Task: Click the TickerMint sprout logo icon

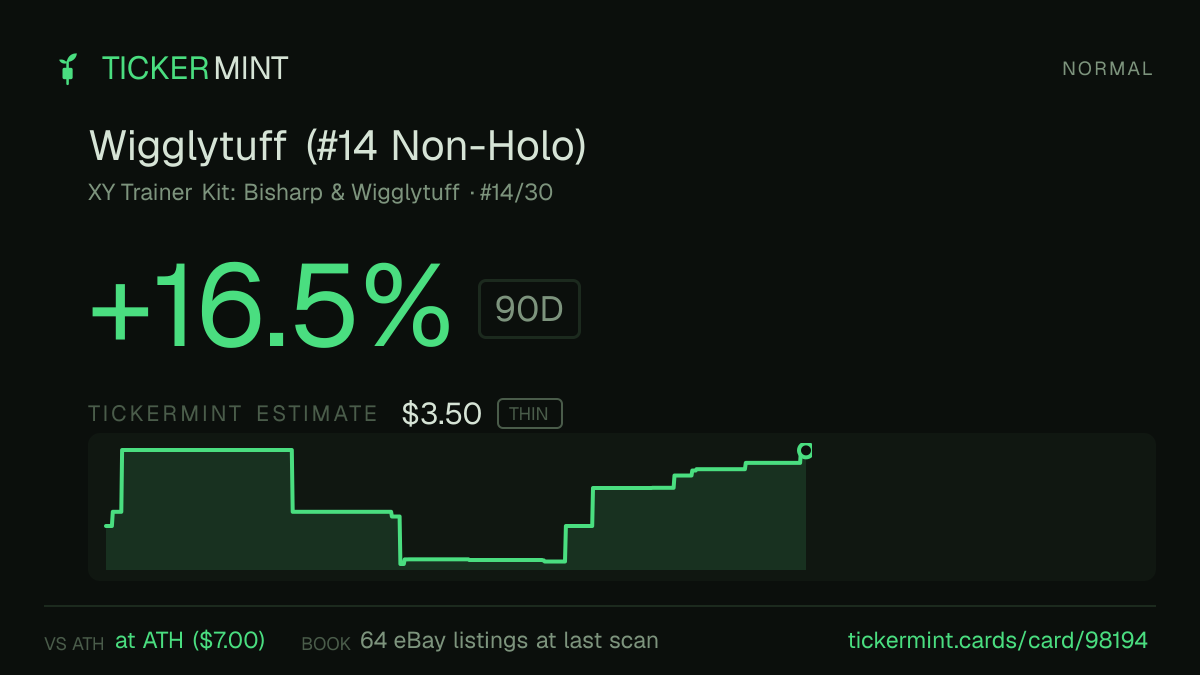Action: (68, 69)
